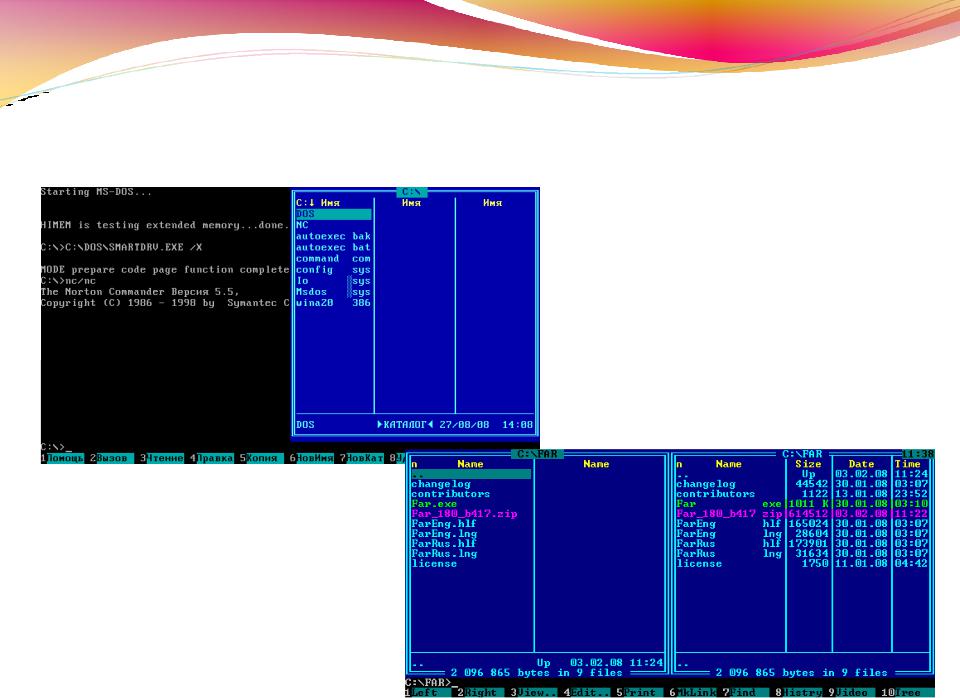Click the Time column header in FAR
The height and width of the screenshot is (698, 960).
coord(908,464)
